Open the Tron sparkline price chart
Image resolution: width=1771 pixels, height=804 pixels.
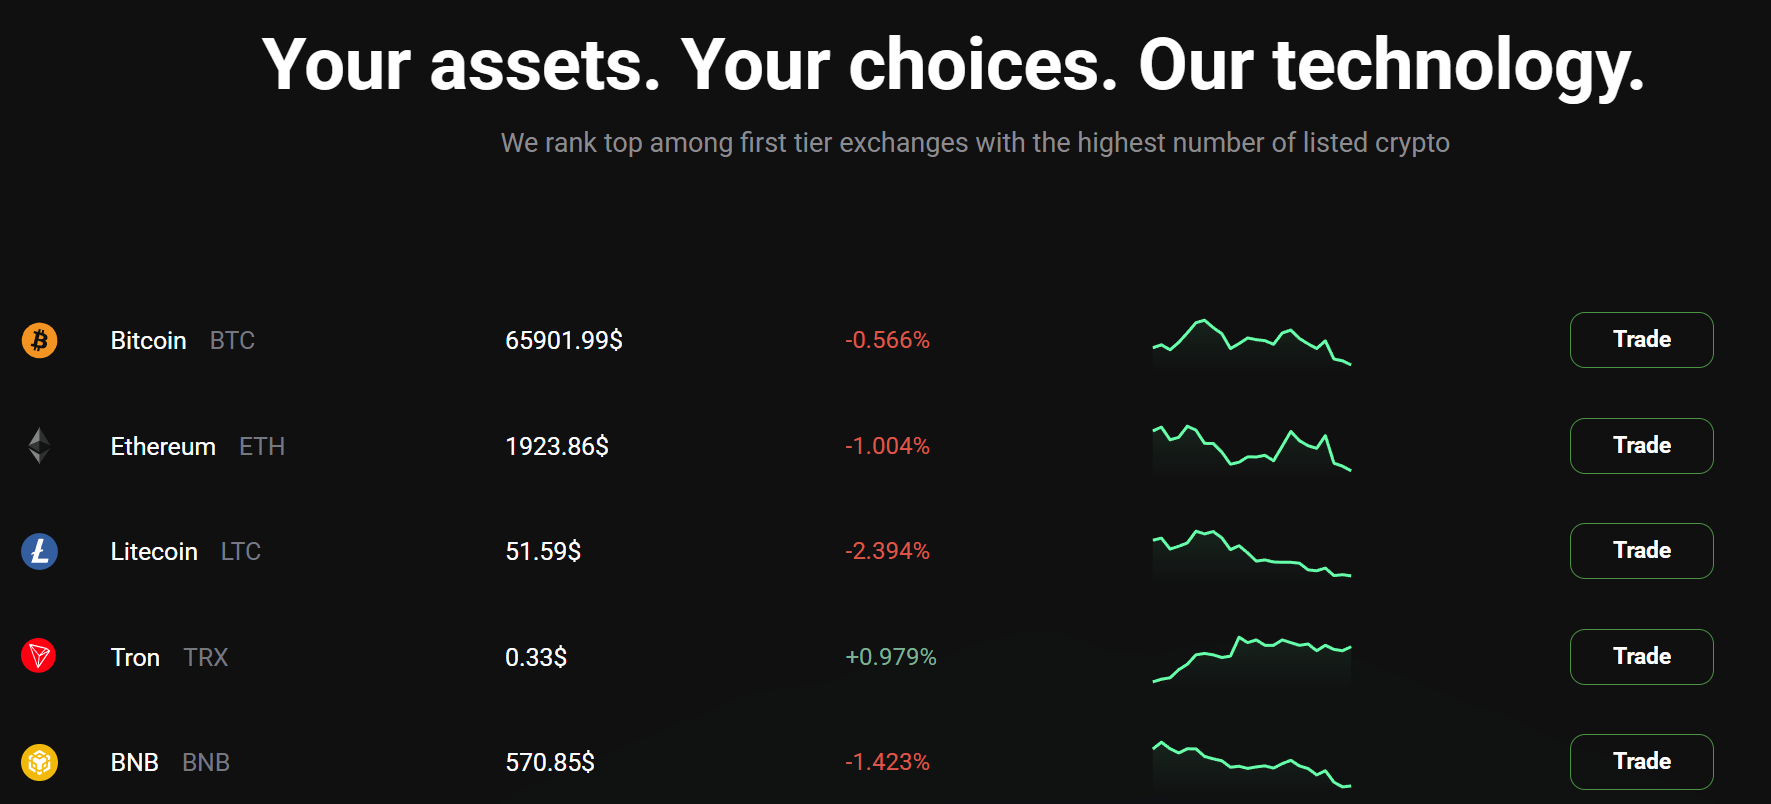tap(1252, 660)
